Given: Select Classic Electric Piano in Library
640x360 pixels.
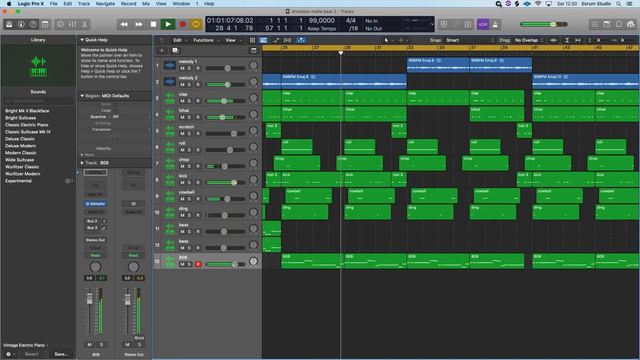Looking at the screenshot, I should tap(27, 125).
